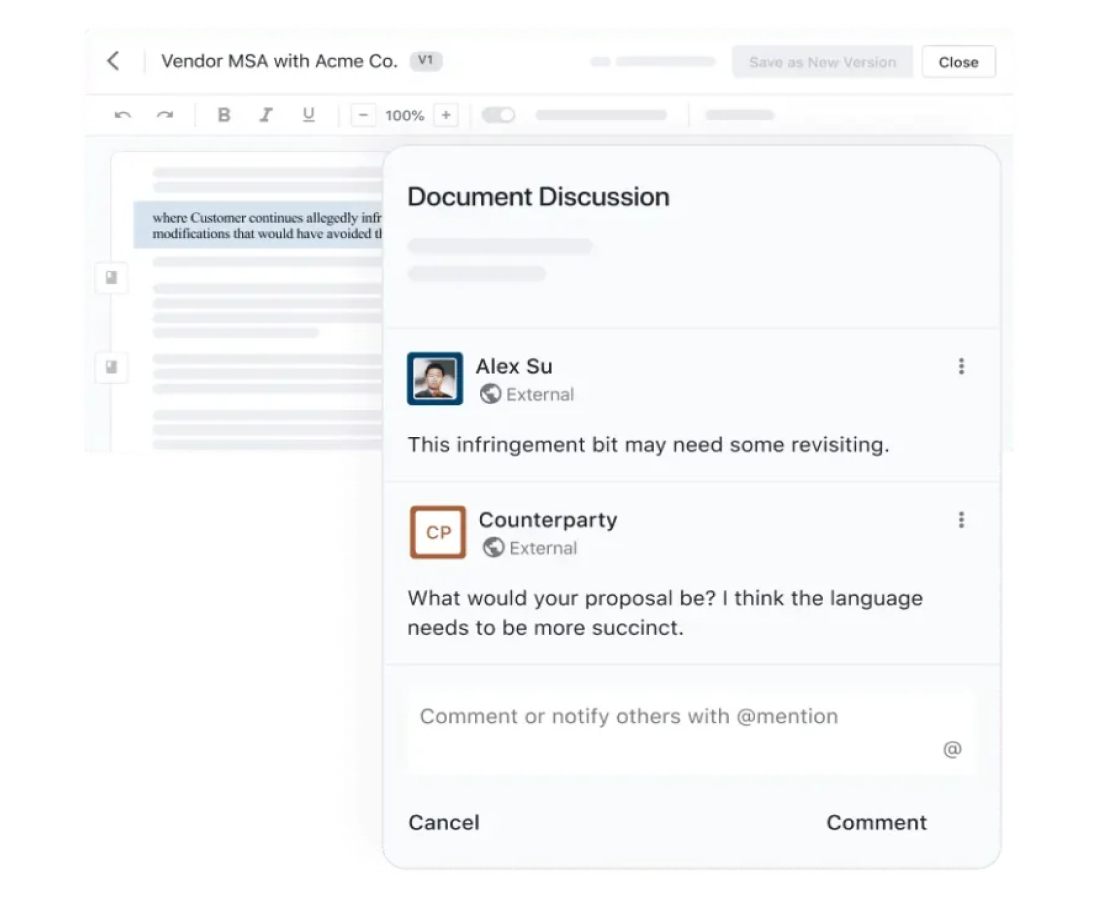Zoom out with the minus button
1100x900 pixels.
click(x=364, y=115)
